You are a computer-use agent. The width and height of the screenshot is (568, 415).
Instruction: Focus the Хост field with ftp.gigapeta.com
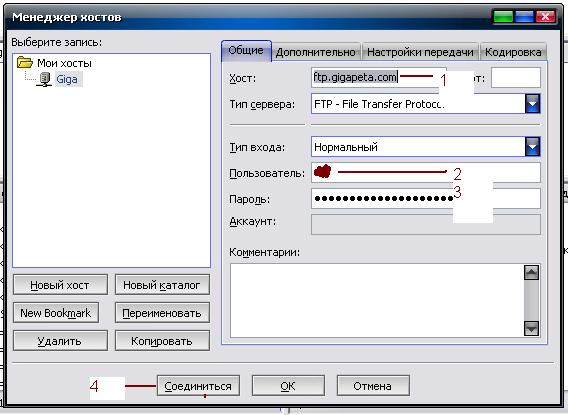tap(379, 77)
